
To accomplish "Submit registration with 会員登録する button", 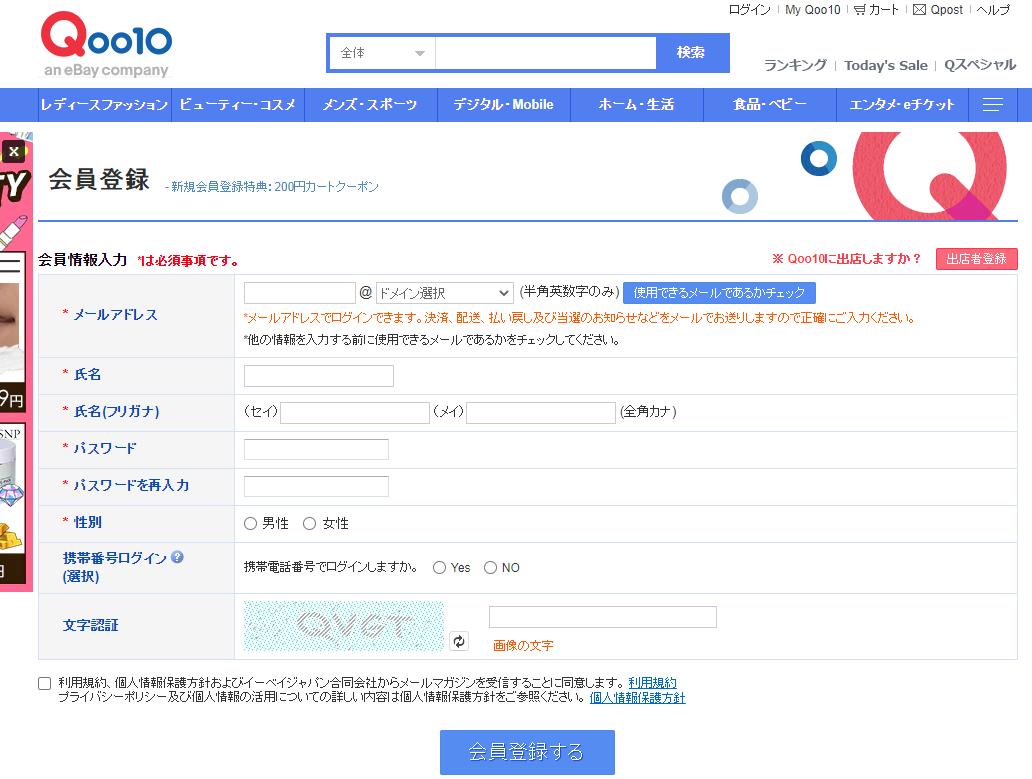I will (x=527, y=752).
